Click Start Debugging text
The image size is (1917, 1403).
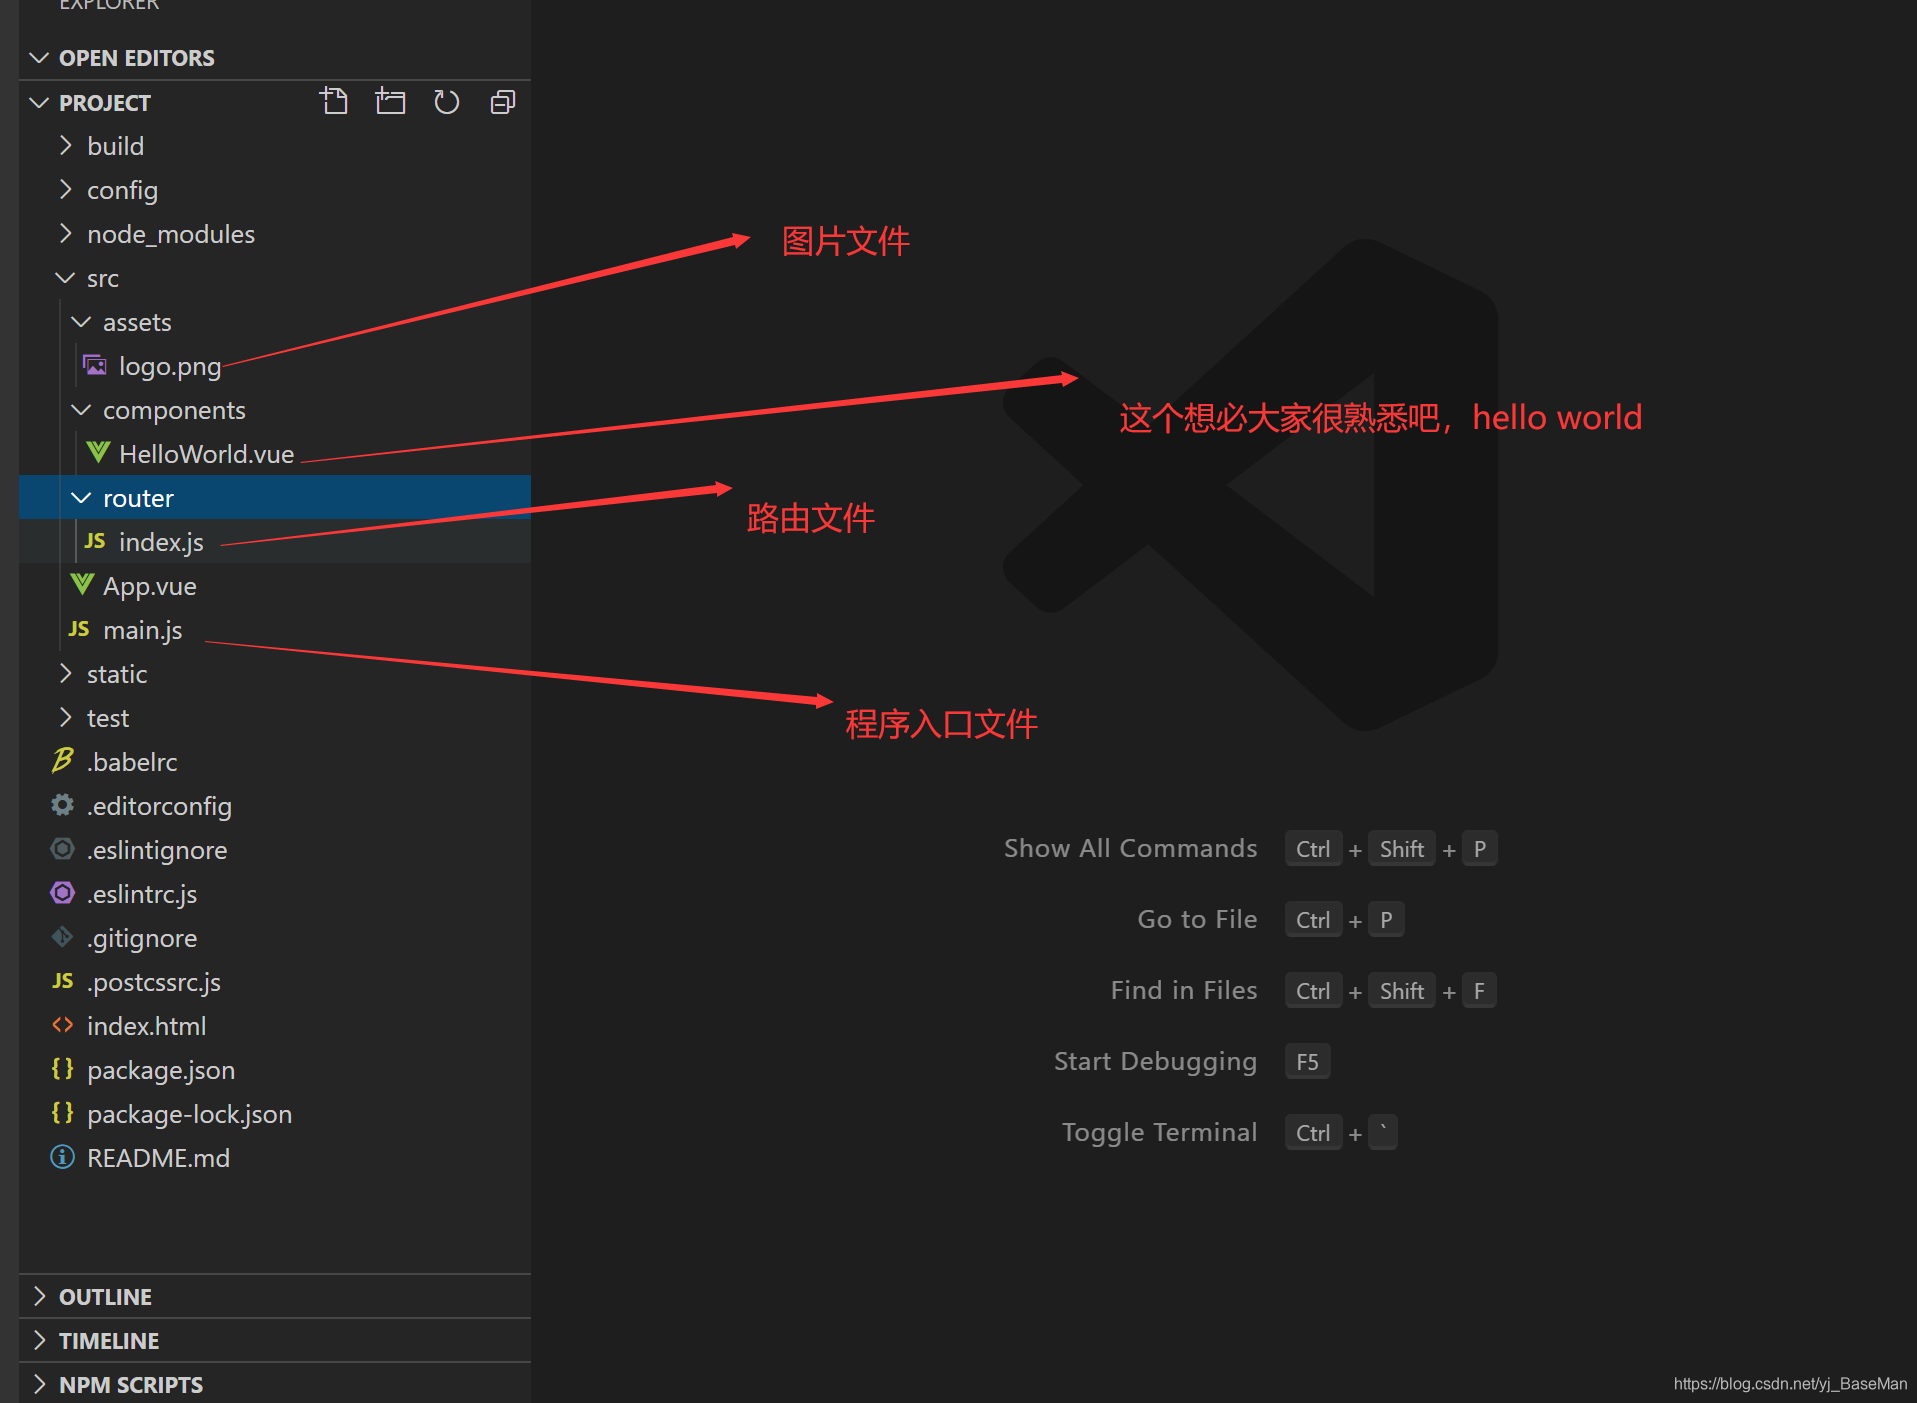click(x=1155, y=1062)
